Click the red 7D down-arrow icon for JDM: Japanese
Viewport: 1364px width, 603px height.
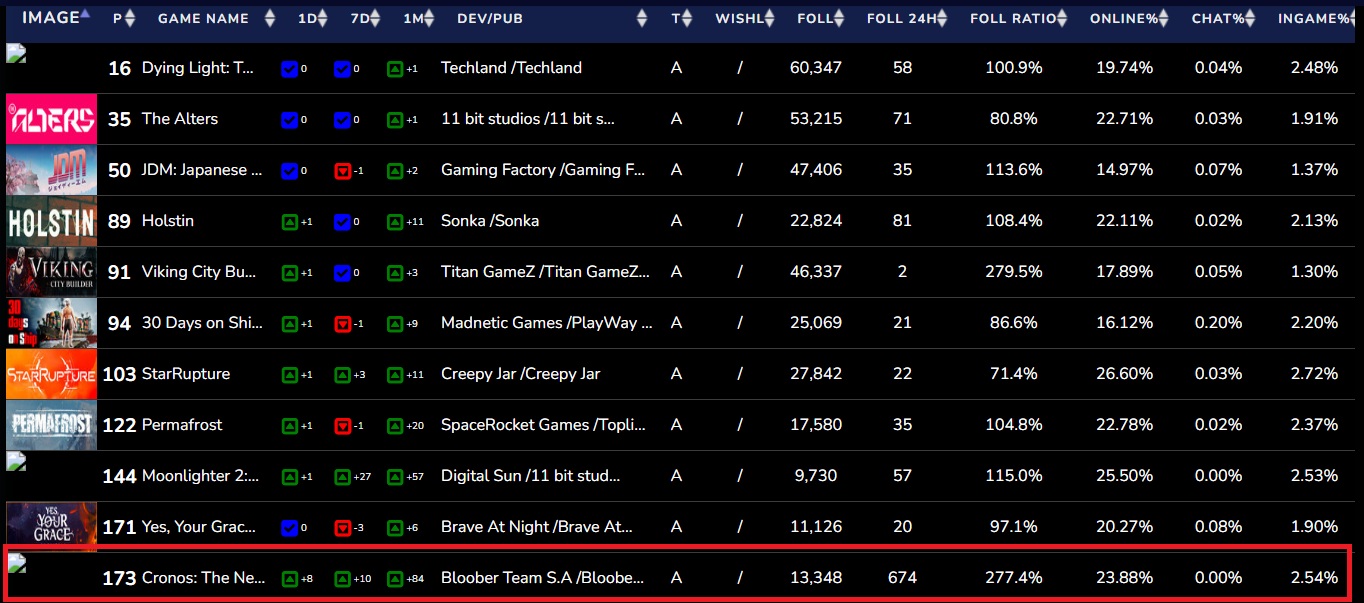[x=342, y=170]
